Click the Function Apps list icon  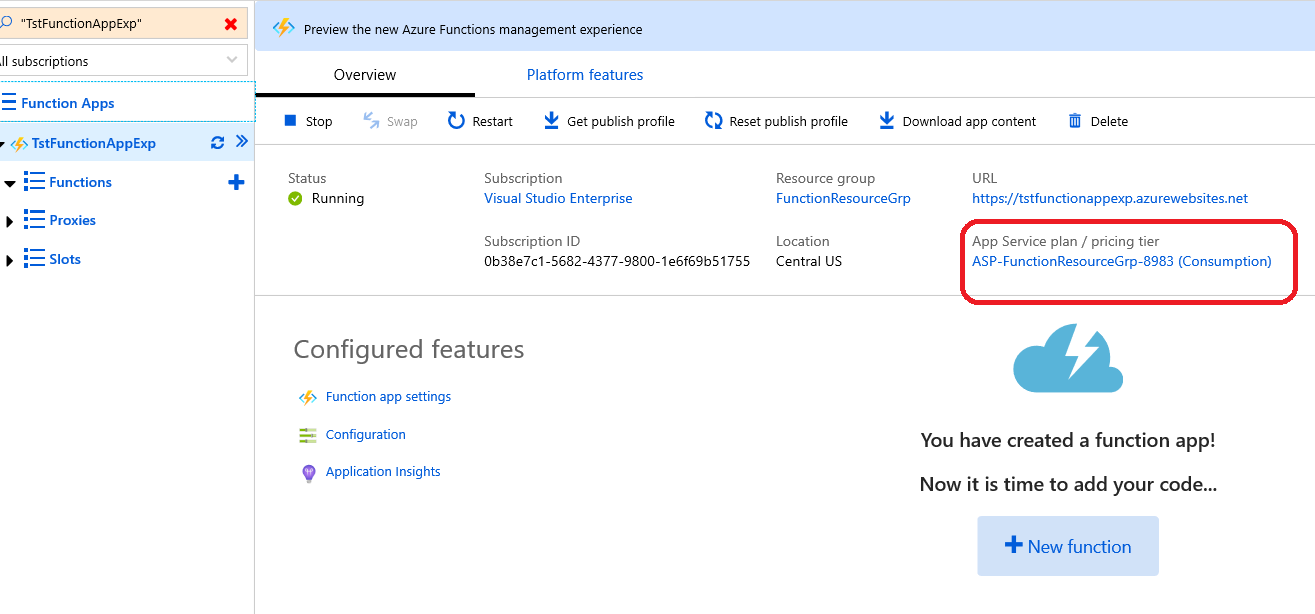pyautogui.click(x=8, y=102)
